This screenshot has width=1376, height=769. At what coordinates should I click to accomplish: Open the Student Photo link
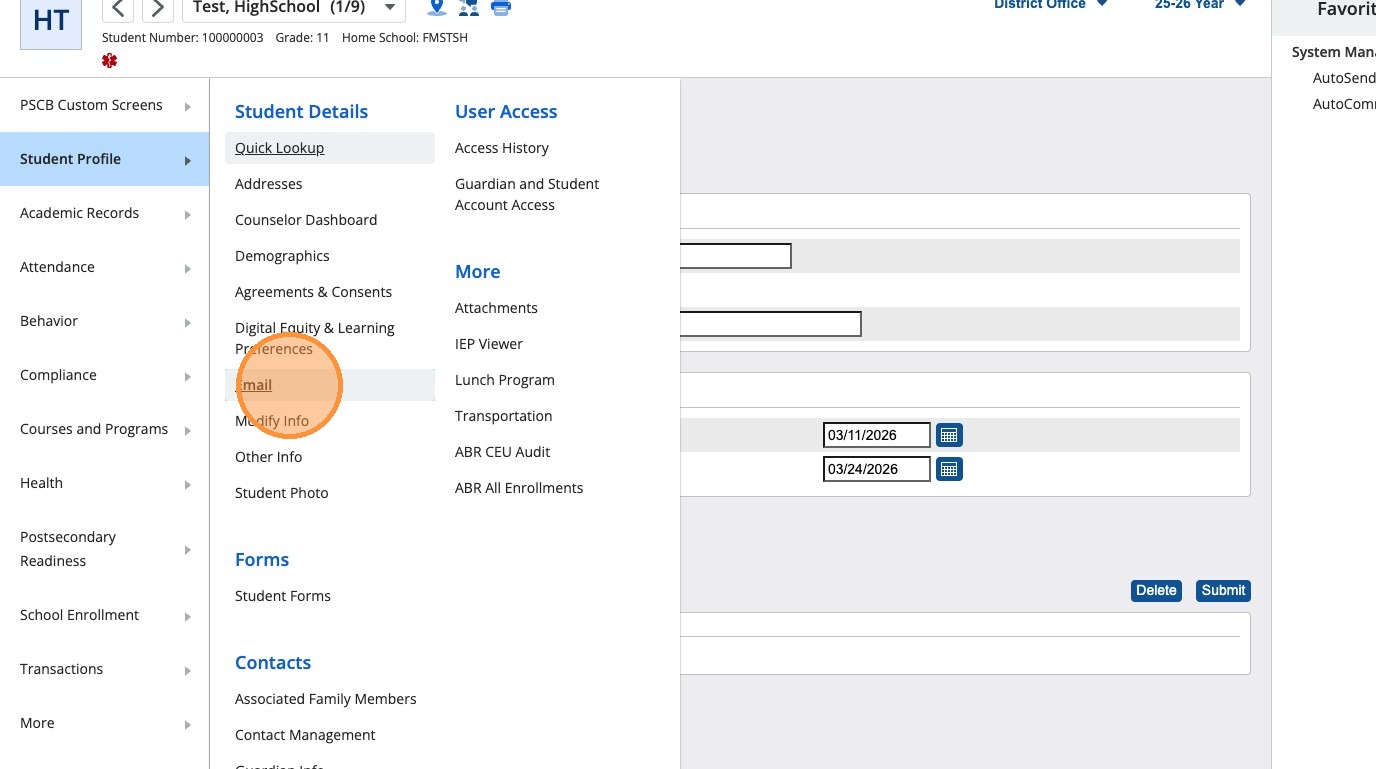(x=281, y=493)
